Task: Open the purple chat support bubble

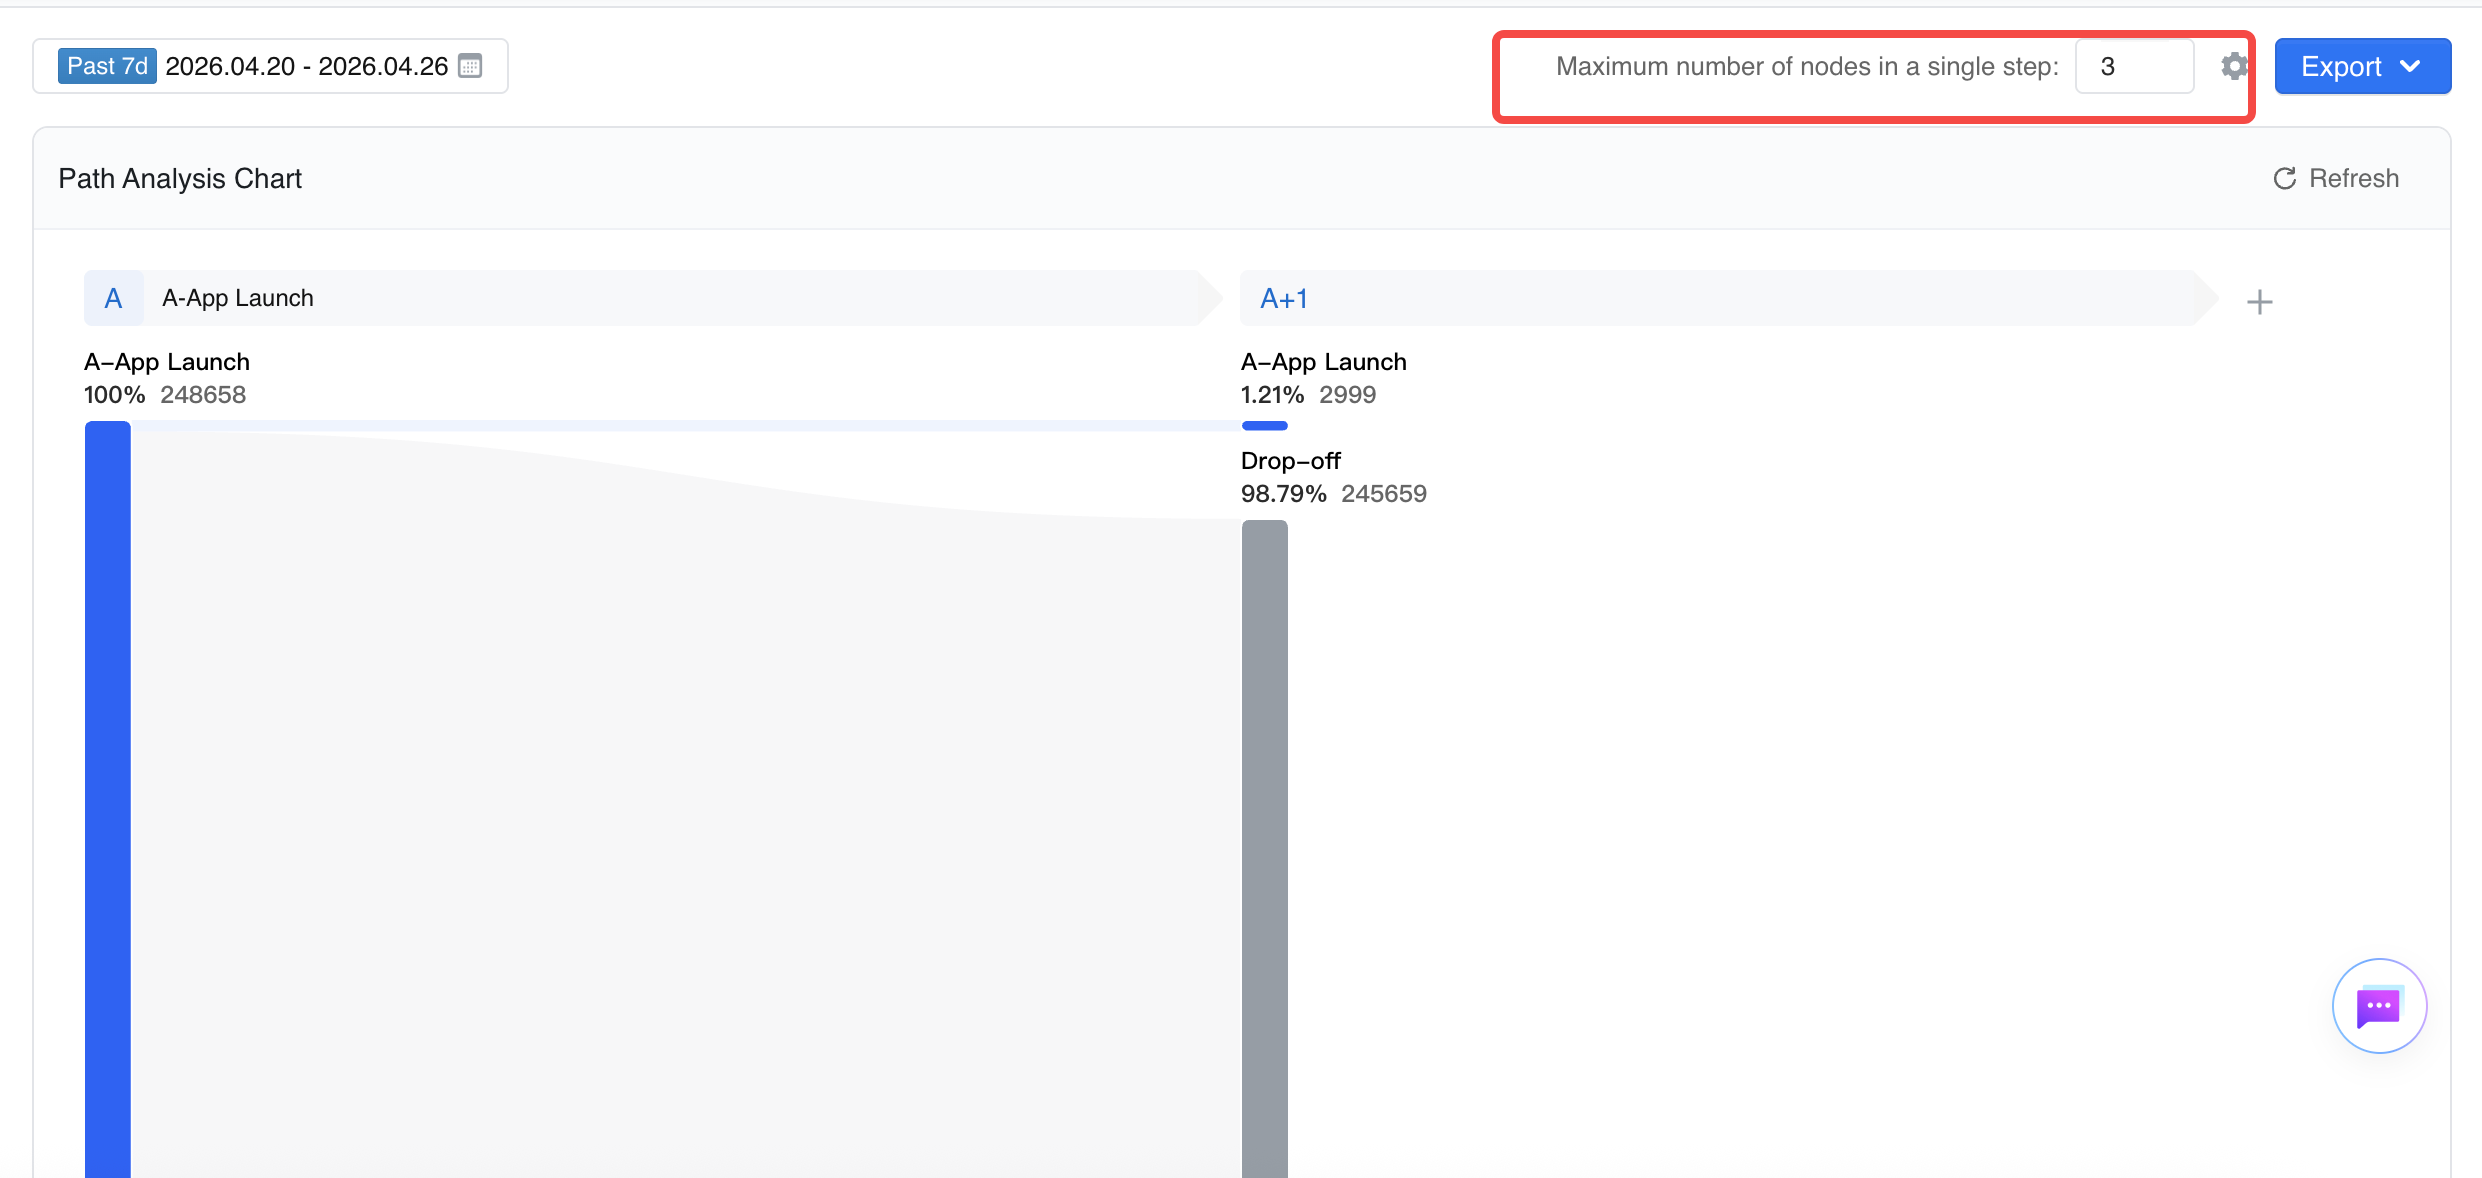Action: coord(2379,1005)
